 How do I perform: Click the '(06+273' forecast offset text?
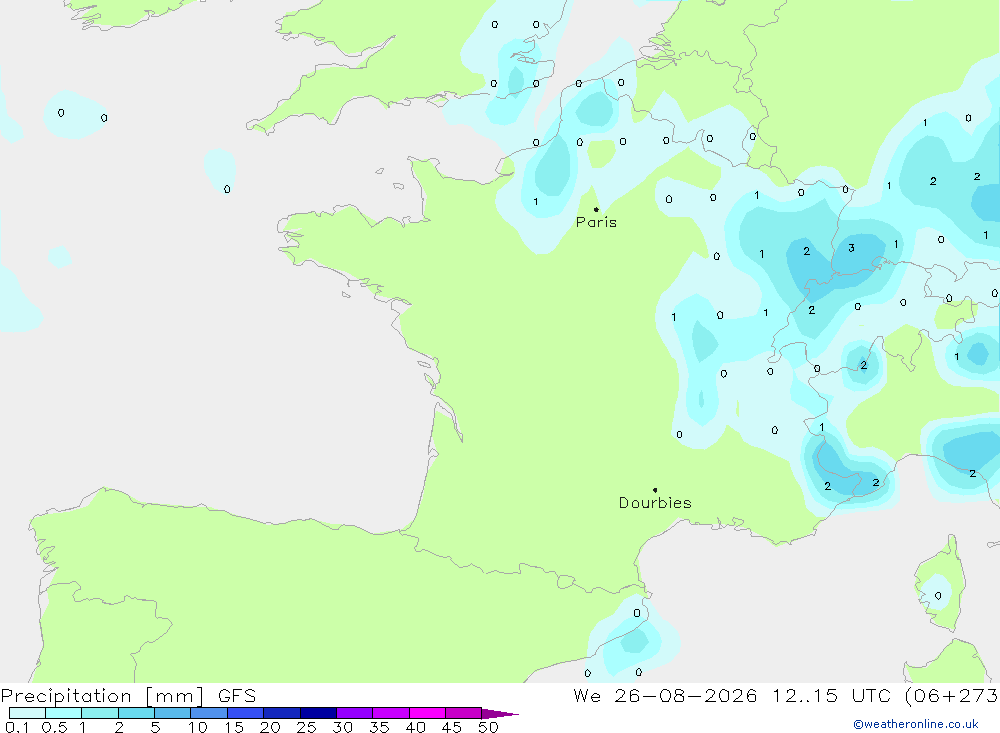pos(952,696)
